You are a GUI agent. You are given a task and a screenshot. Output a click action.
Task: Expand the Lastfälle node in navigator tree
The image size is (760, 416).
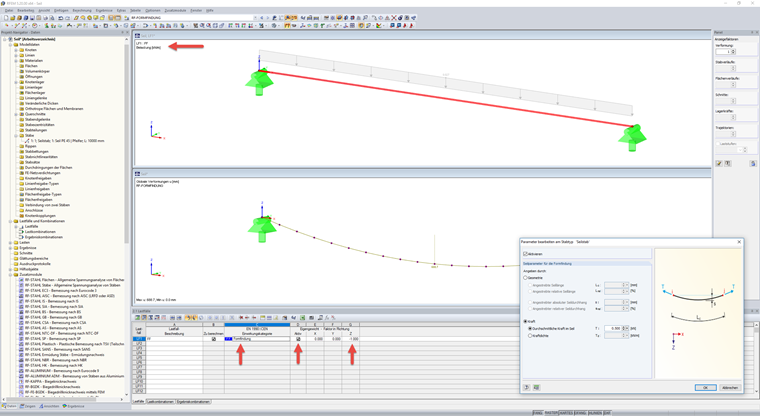[16, 226]
